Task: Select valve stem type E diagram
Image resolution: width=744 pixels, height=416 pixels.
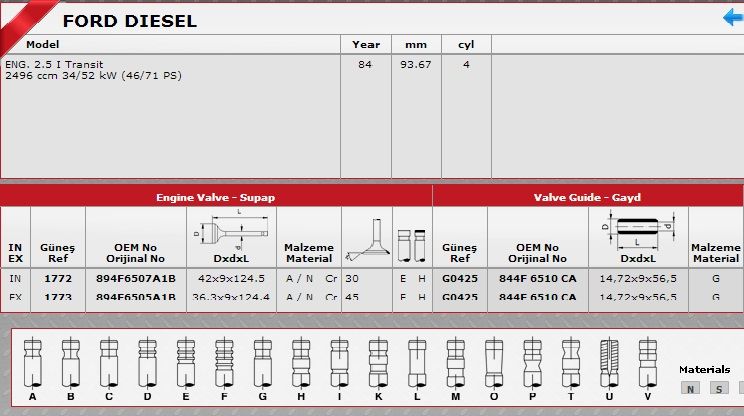Action: point(186,361)
